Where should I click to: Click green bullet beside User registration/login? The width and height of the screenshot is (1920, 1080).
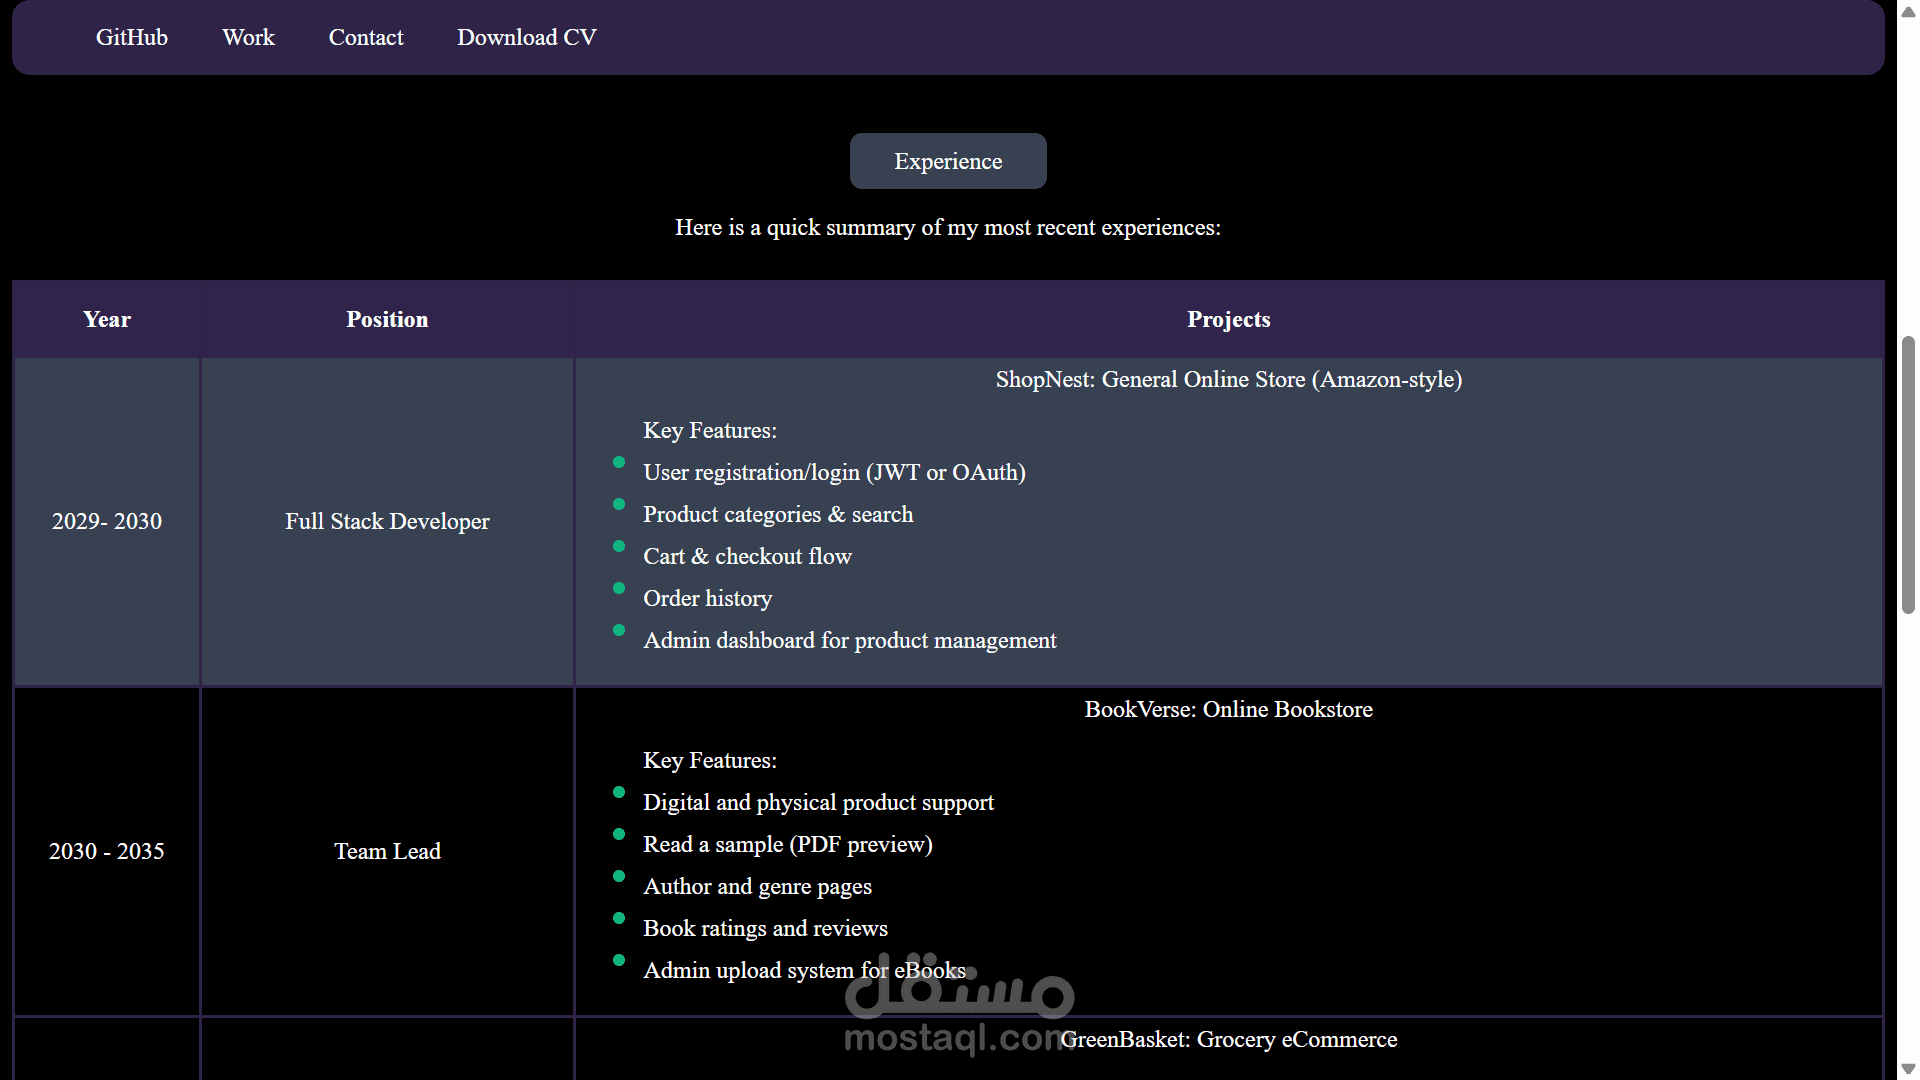coord(619,462)
